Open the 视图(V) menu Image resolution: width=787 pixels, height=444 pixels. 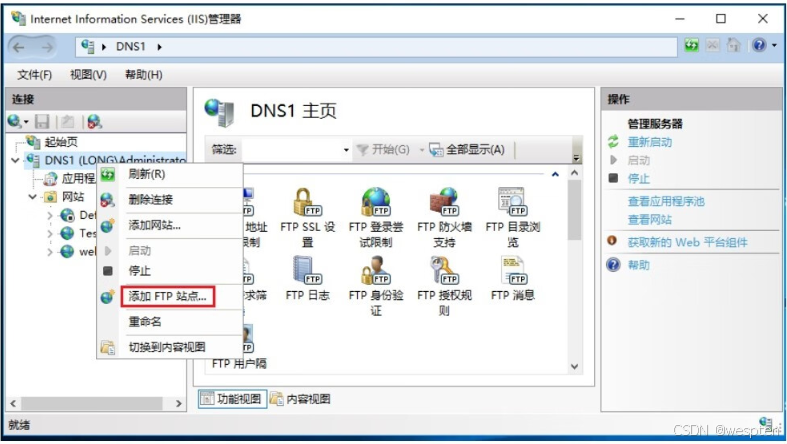tap(88, 75)
